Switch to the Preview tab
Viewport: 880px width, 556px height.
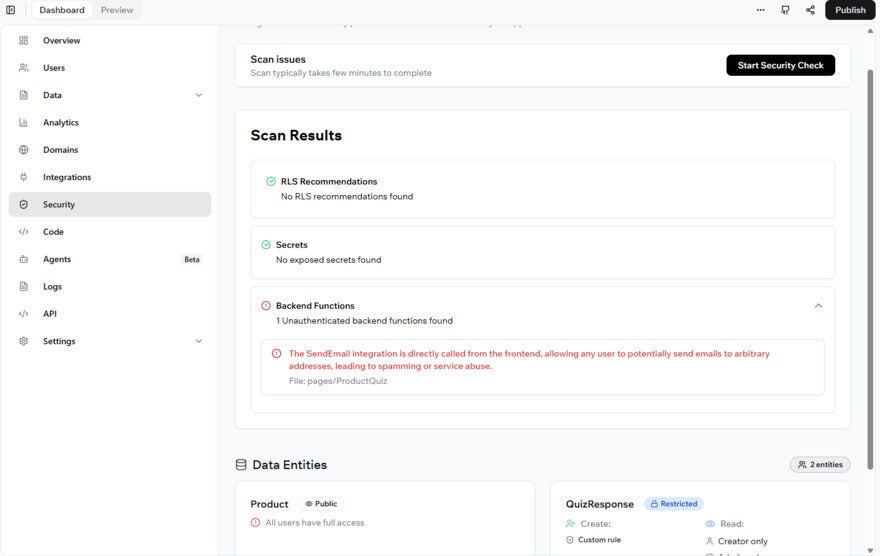(x=117, y=10)
